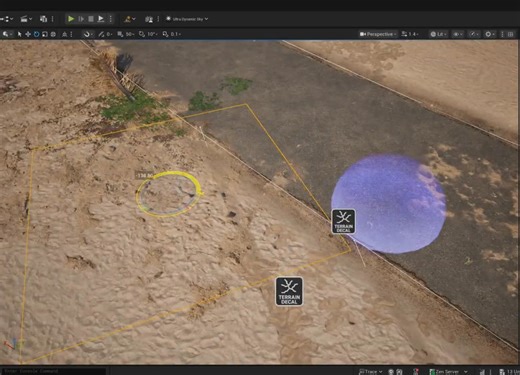Screen dimensions: 520x375
Task: Toggle surface snapping magnet
Action: coord(87,34)
